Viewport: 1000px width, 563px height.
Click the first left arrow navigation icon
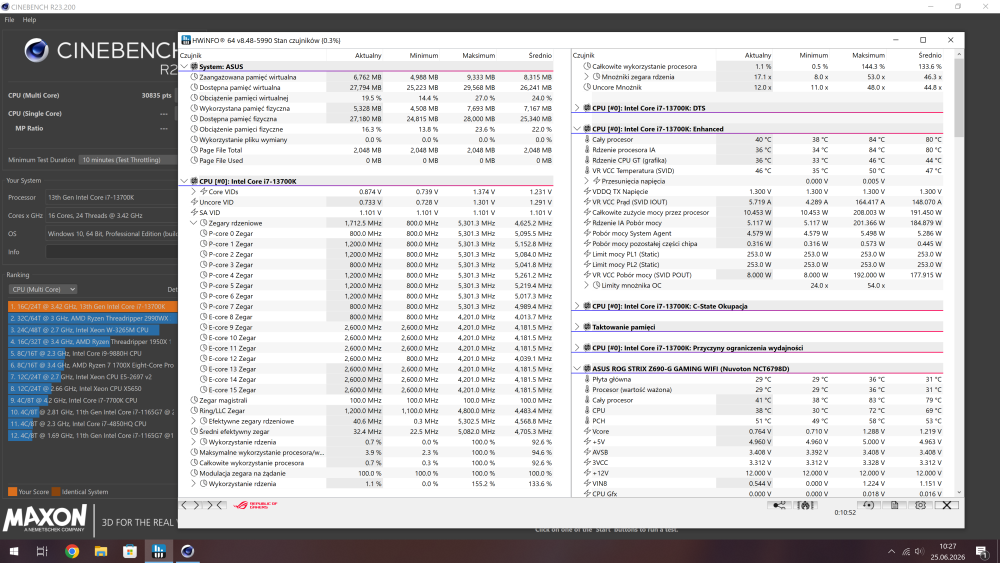point(184,505)
